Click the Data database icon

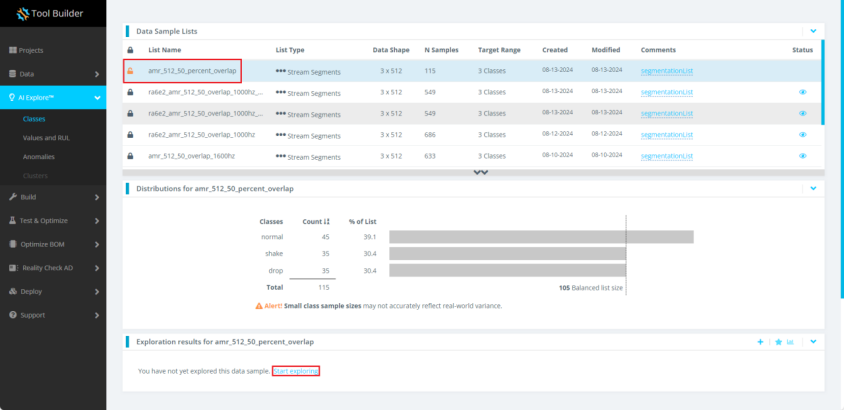click(13, 74)
